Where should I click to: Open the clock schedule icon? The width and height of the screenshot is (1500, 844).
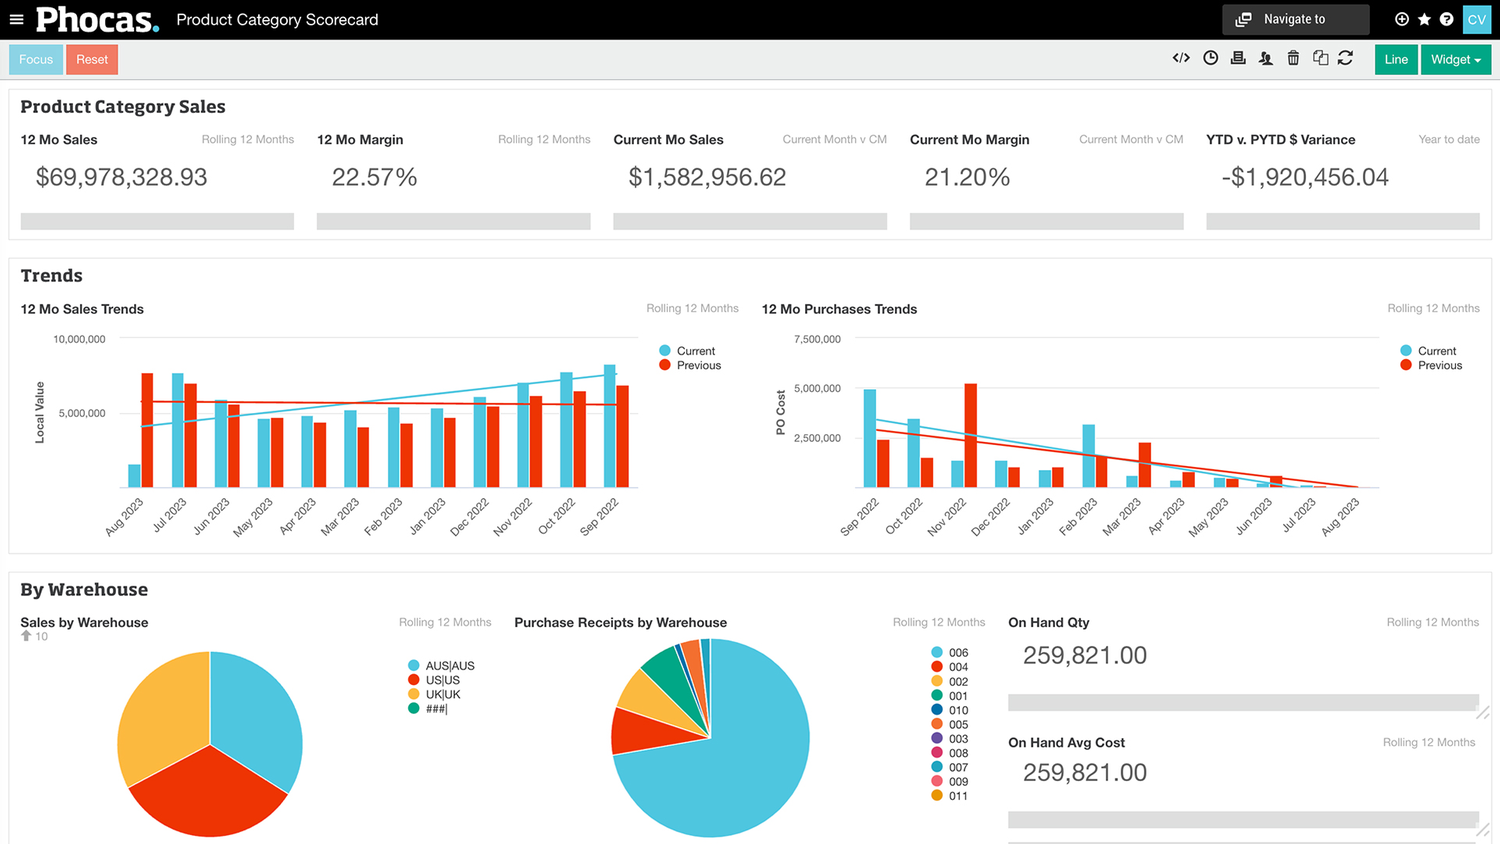(x=1210, y=58)
